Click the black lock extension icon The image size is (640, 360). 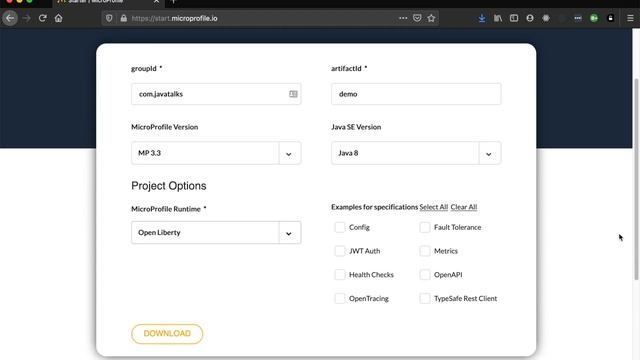pos(611,18)
